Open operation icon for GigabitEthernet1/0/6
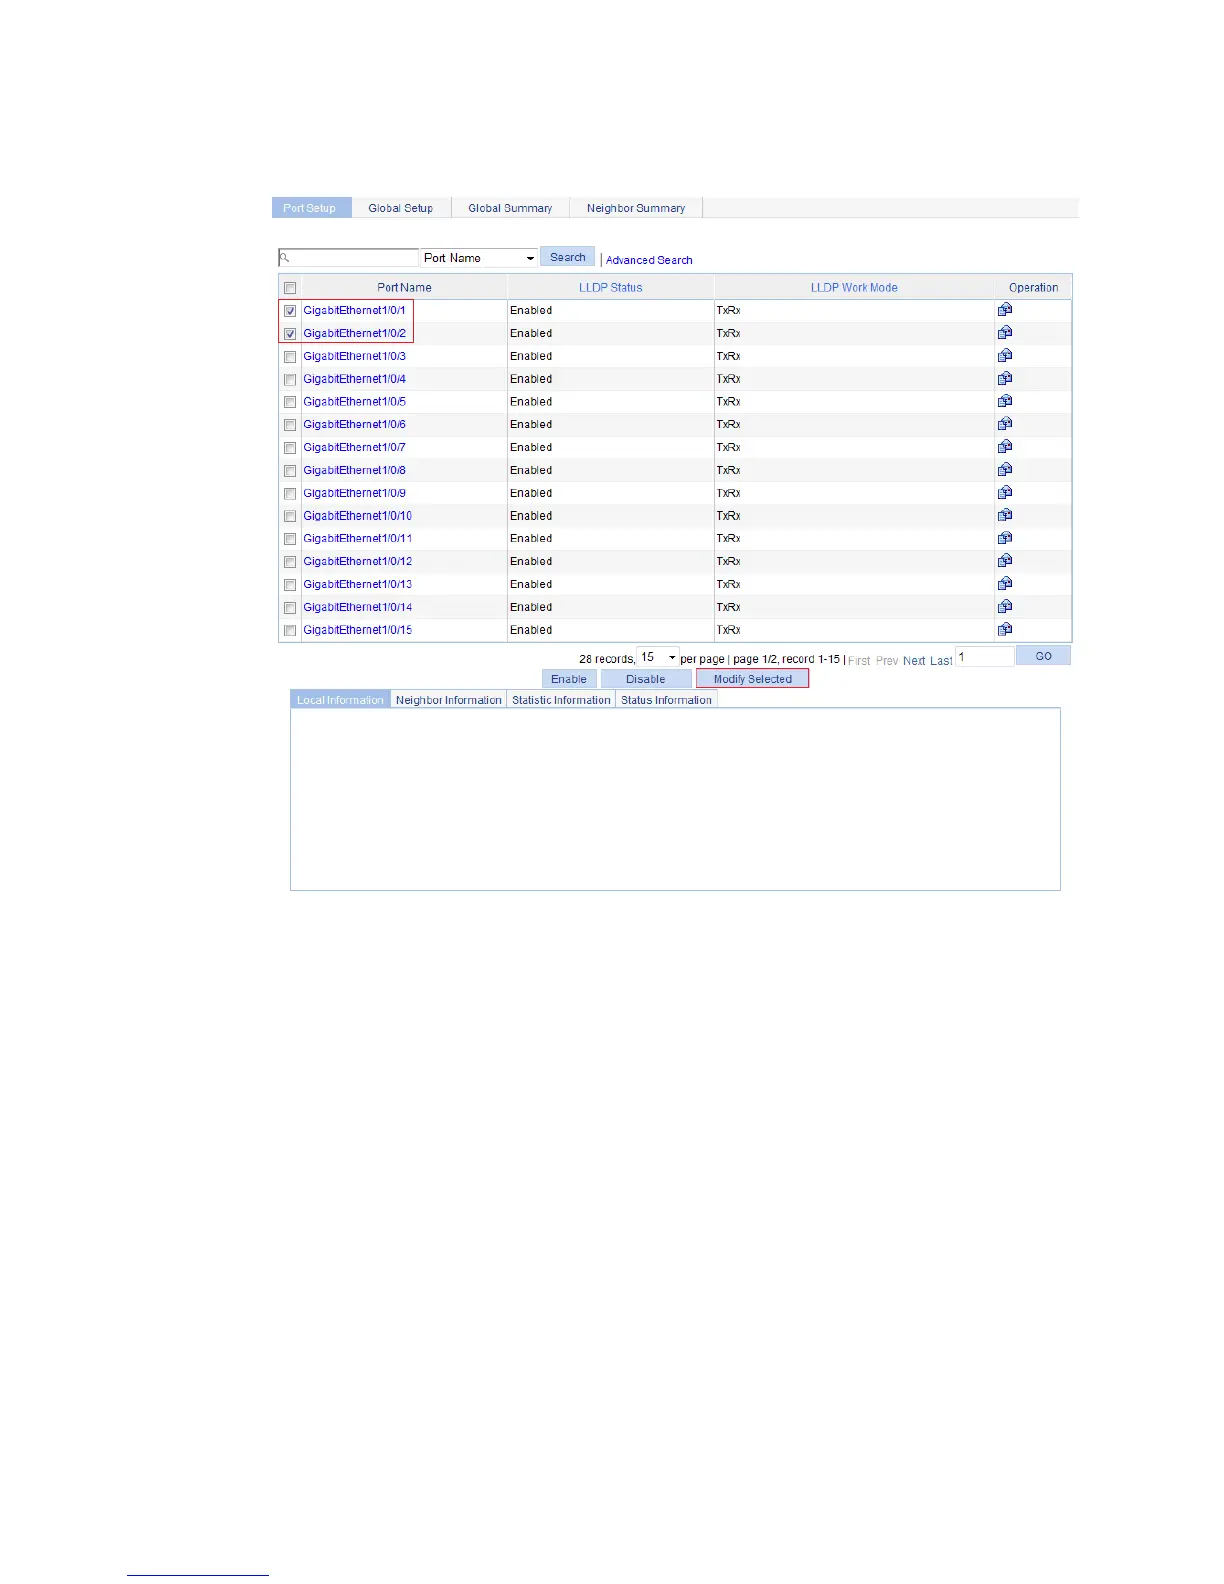This screenshot has width=1224, height=1584. point(1005,424)
